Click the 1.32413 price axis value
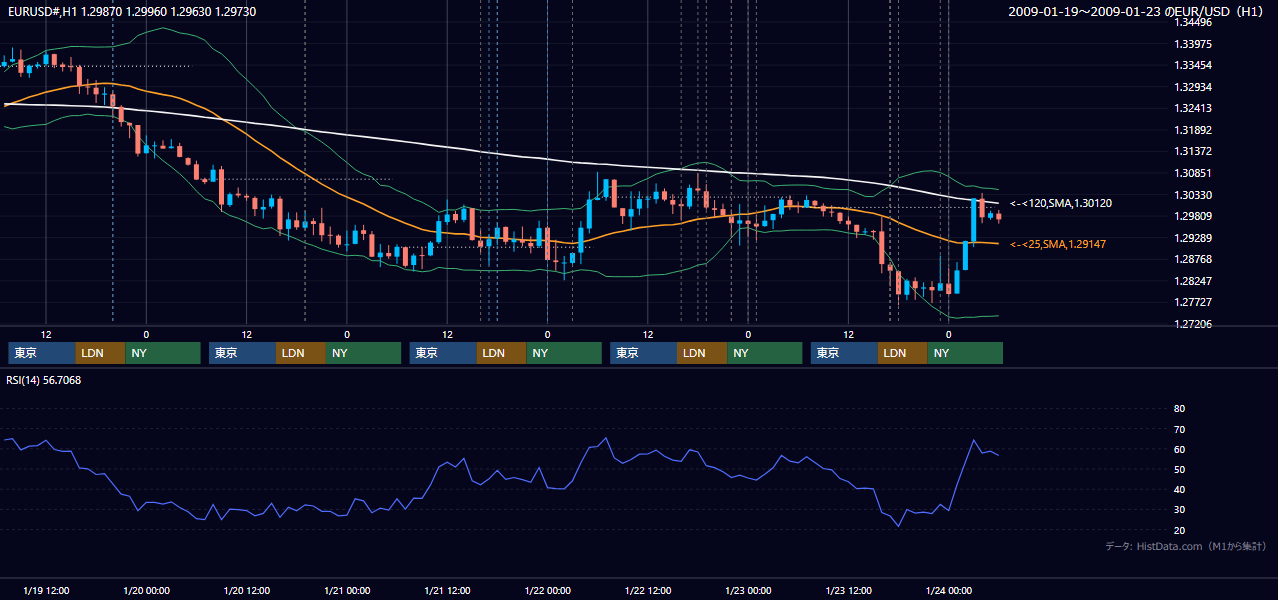 tap(1193, 108)
